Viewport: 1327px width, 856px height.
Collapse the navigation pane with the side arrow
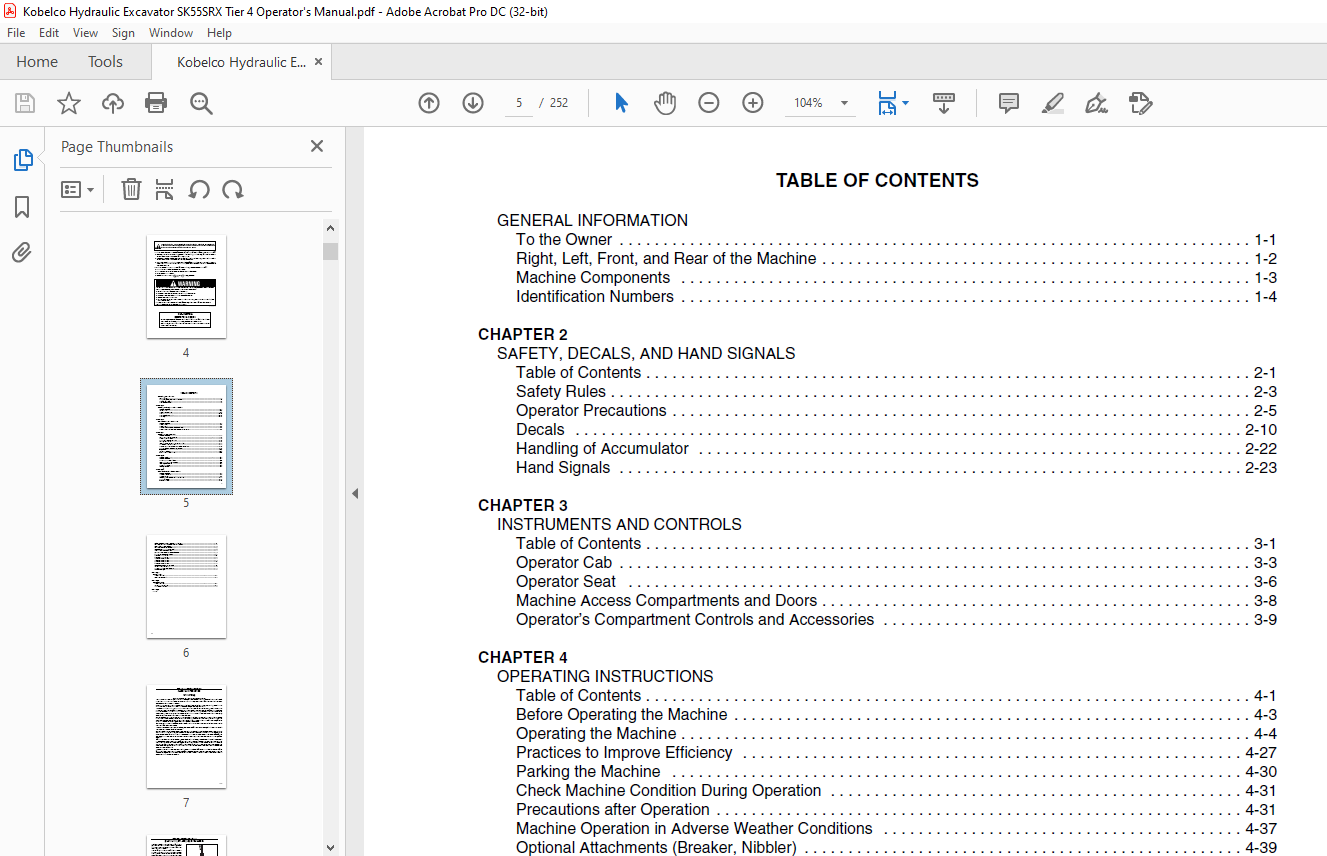point(355,493)
